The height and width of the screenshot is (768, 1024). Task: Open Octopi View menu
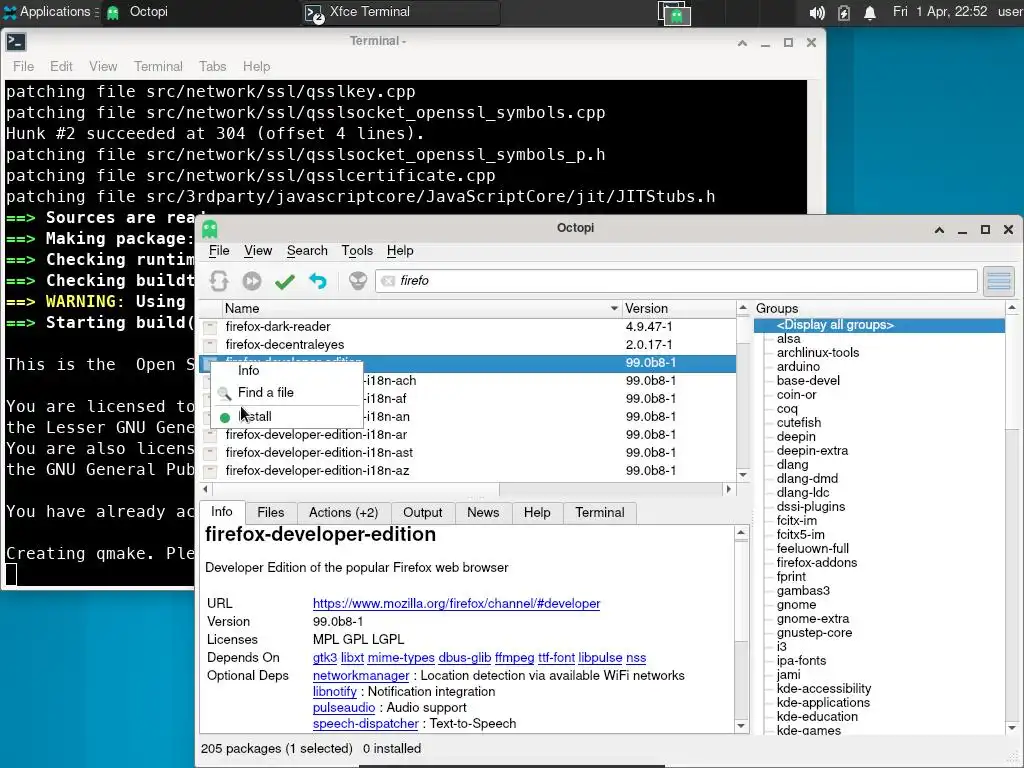pos(258,251)
